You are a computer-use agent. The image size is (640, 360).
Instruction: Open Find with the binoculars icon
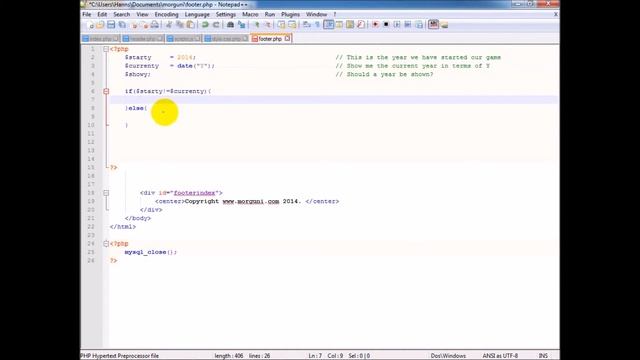[x=230, y=25]
